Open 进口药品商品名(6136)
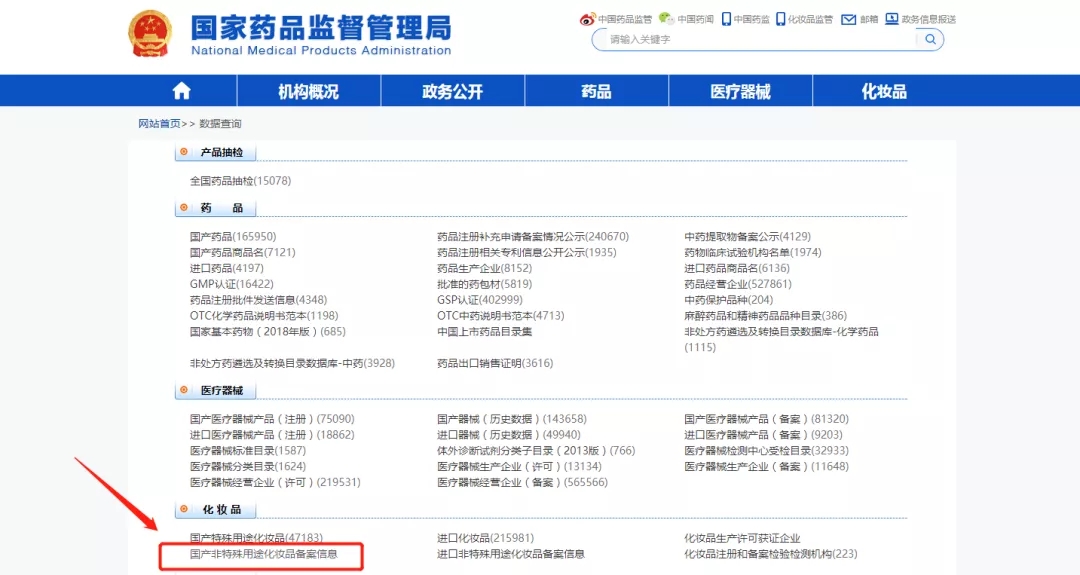 tap(736, 268)
